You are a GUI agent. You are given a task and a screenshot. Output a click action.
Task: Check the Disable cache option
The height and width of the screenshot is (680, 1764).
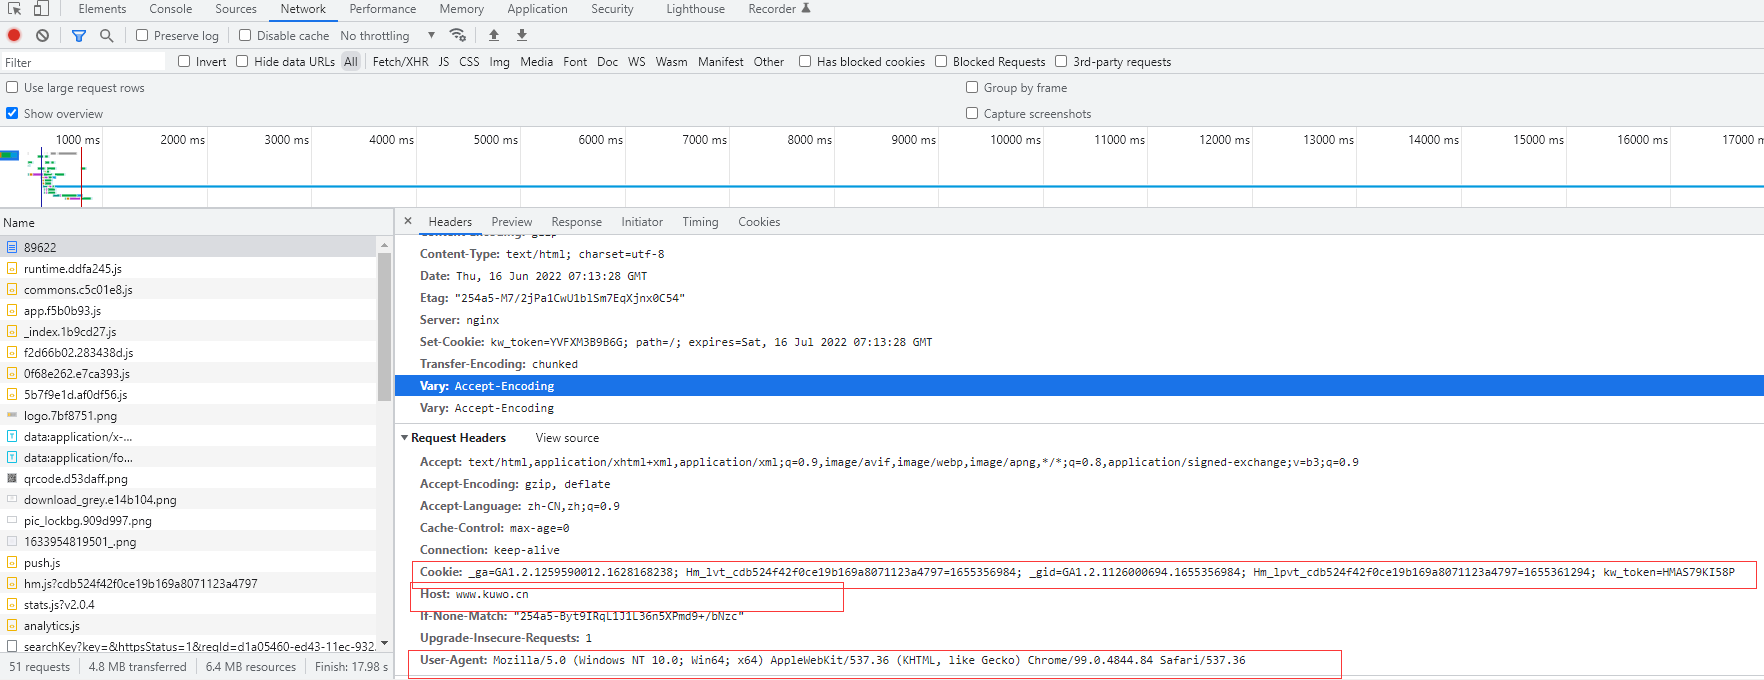[245, 35]
